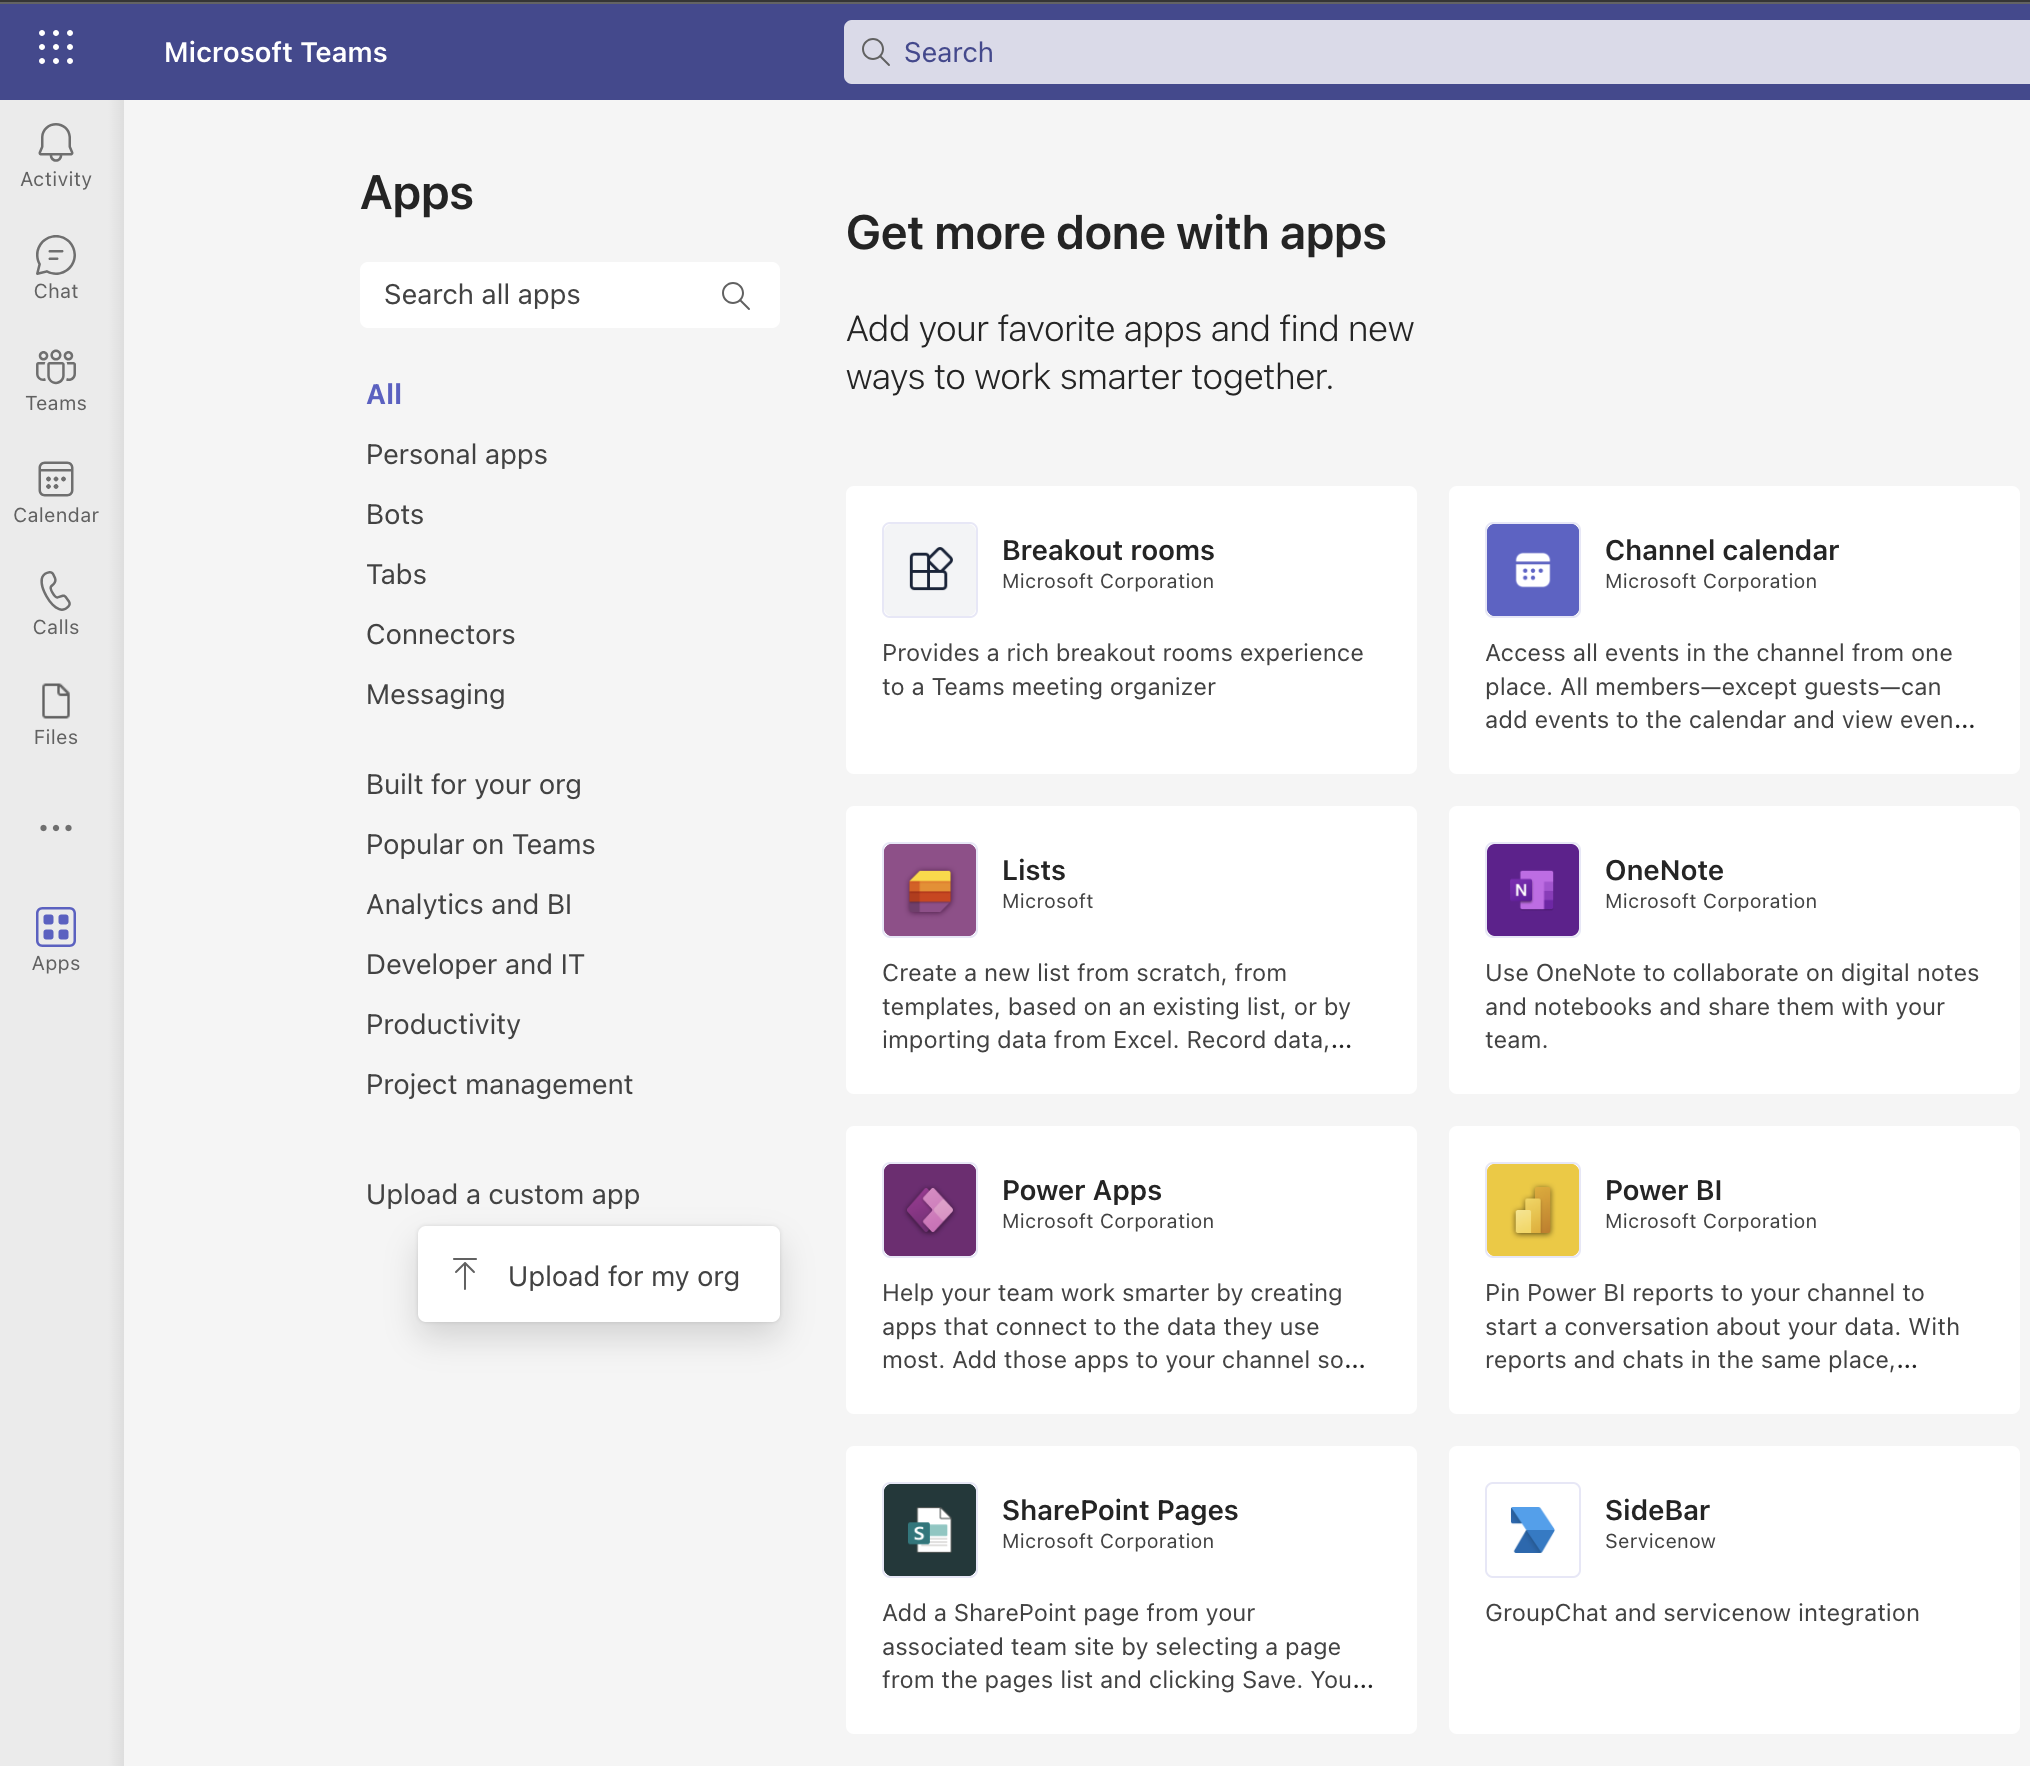Click 'Pin Power BI reports' description
This screenshot has height=1766, width=2030.
(1722, 1326)
